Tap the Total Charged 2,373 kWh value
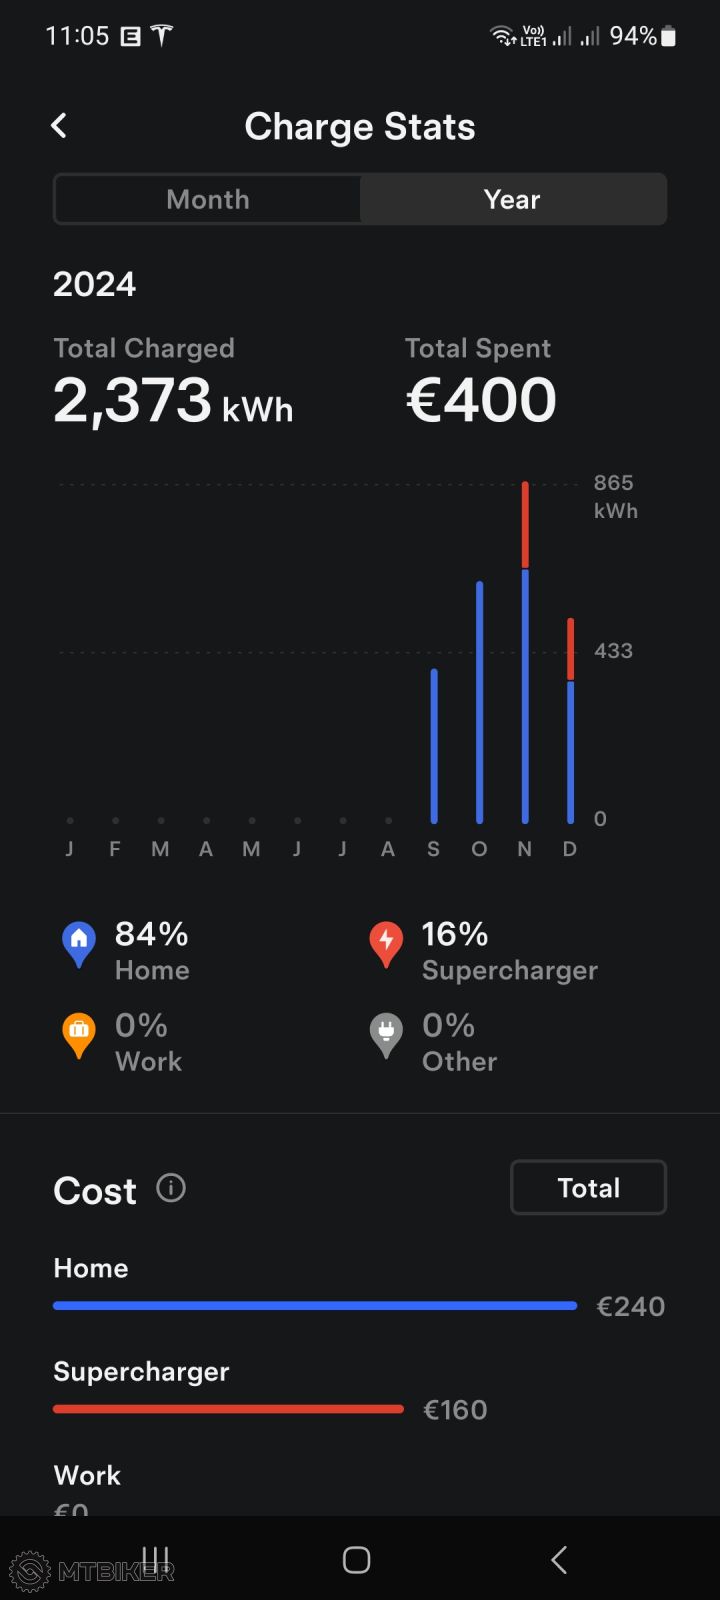 tap(173, 400)
